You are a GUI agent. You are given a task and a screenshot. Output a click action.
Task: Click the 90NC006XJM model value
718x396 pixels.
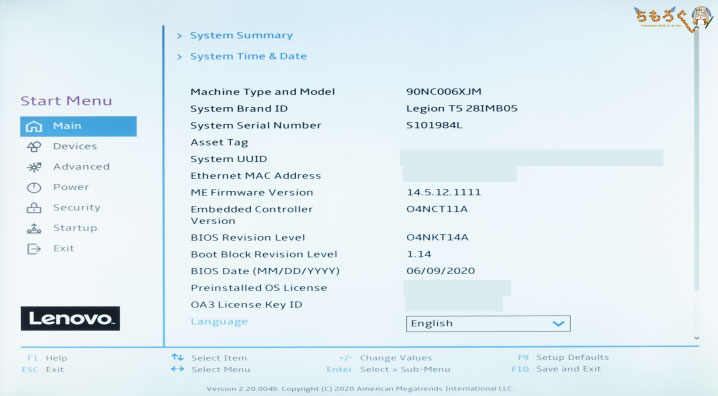444,92
